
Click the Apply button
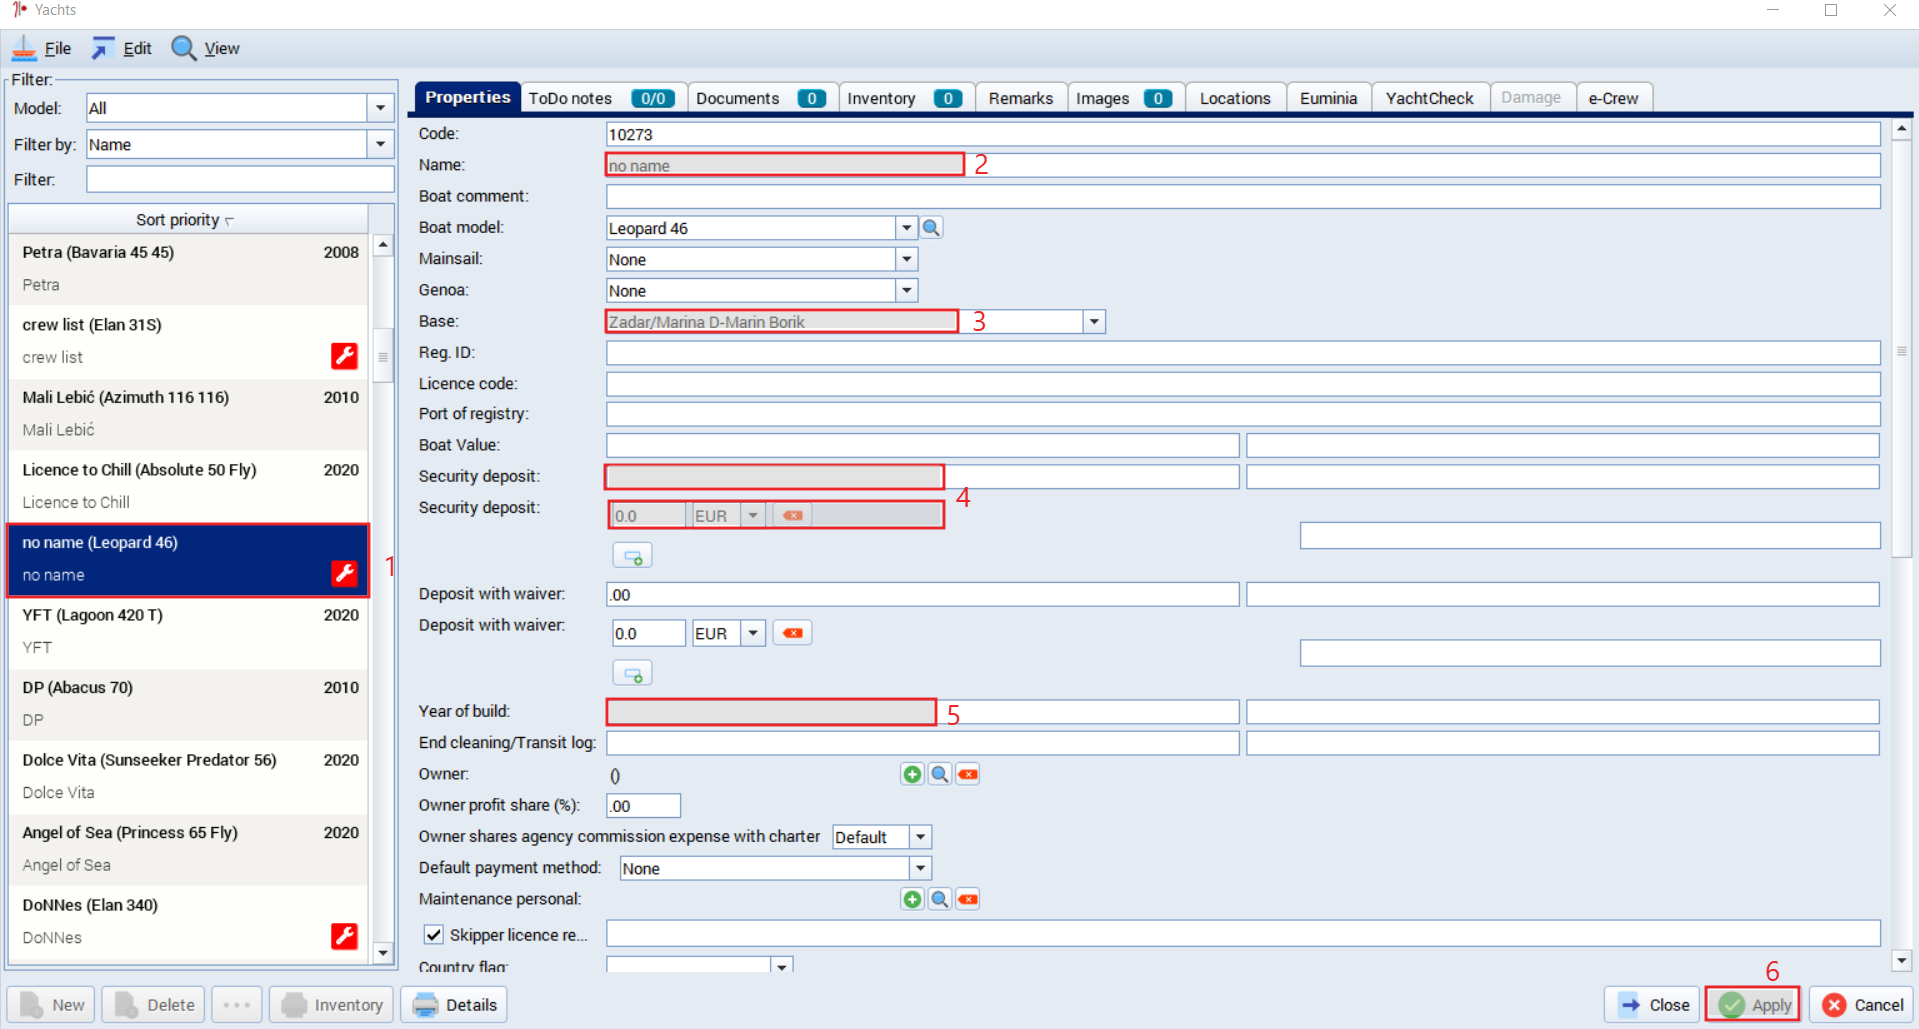click(1753, 1005)
